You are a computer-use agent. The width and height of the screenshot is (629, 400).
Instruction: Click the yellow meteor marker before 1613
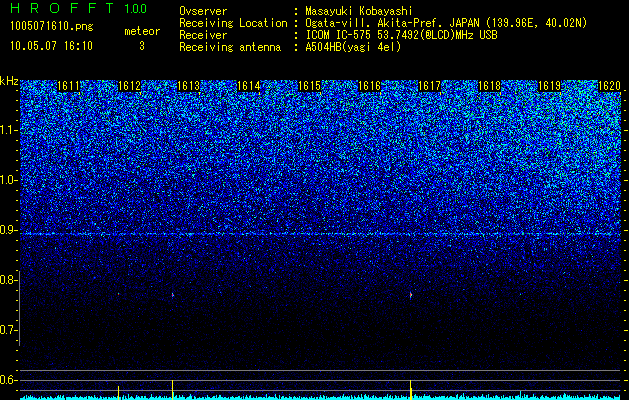click(x=172, y=389)
